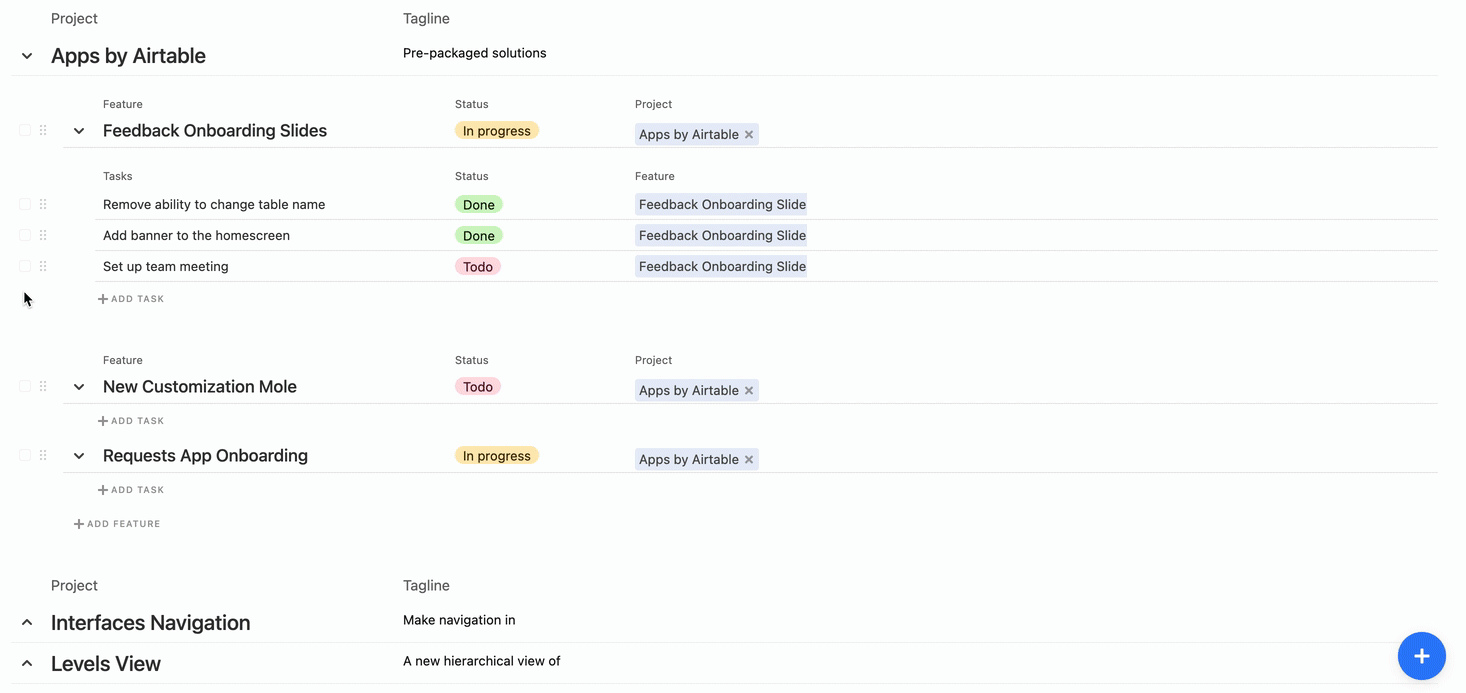Check the box for Feedback Onboarding Slides
Image resolution: width=1466 pixels, height=693 pixels.
(25, 130)
